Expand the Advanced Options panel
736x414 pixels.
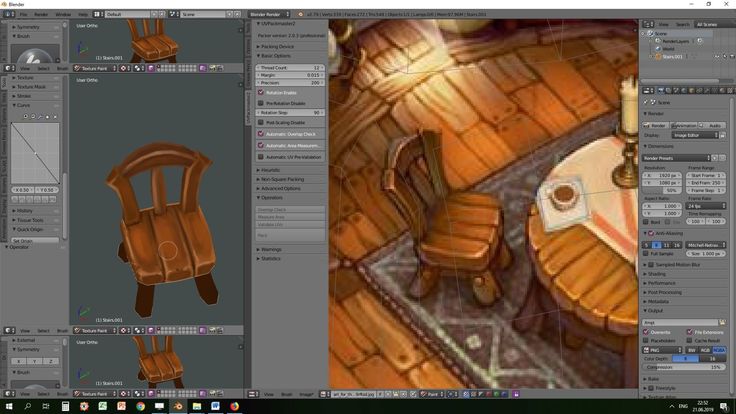point(279,188)
